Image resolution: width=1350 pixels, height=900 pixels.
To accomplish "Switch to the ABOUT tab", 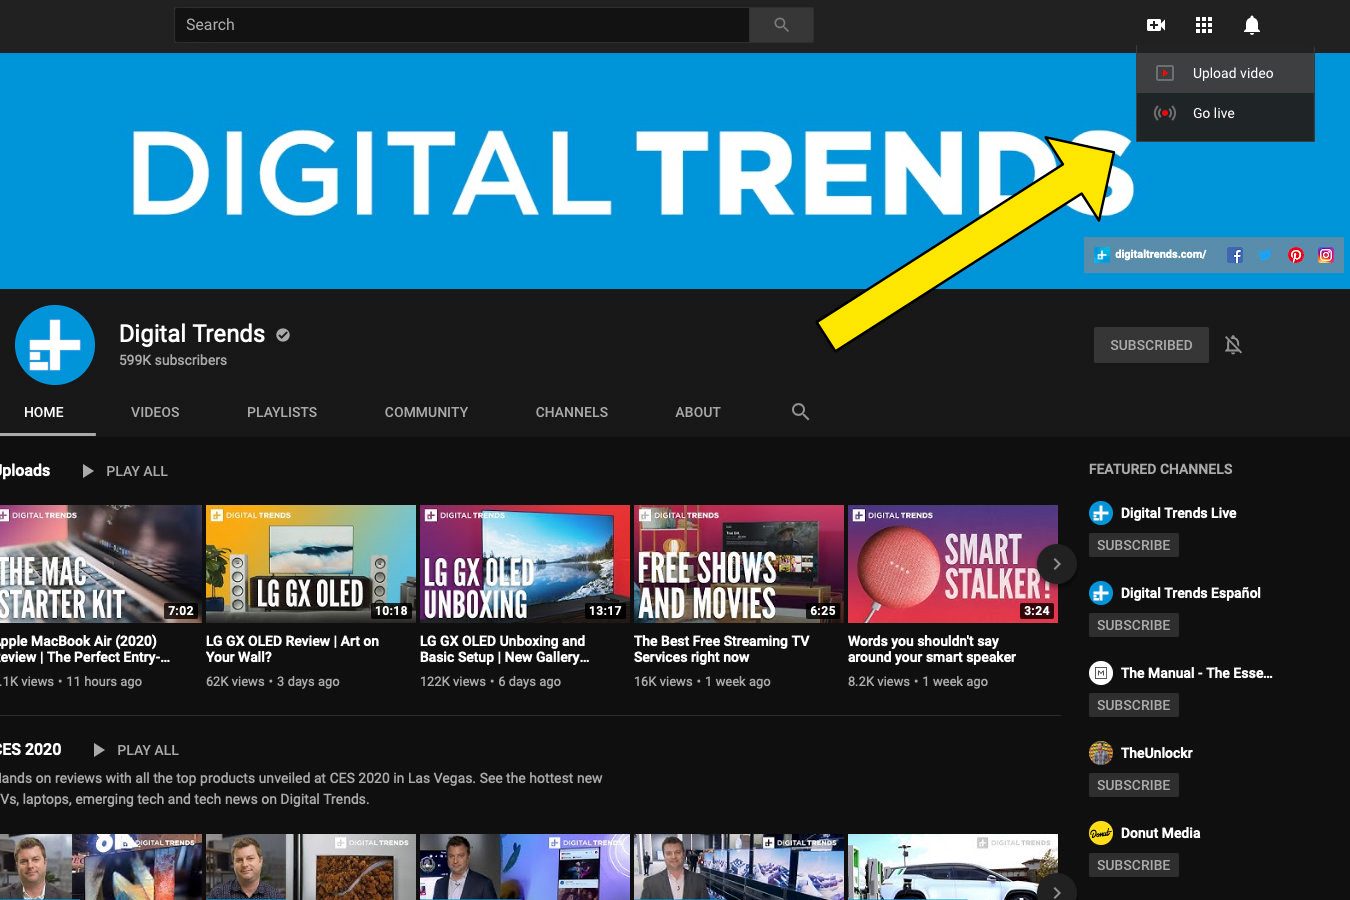I will [x=698, y=412].
